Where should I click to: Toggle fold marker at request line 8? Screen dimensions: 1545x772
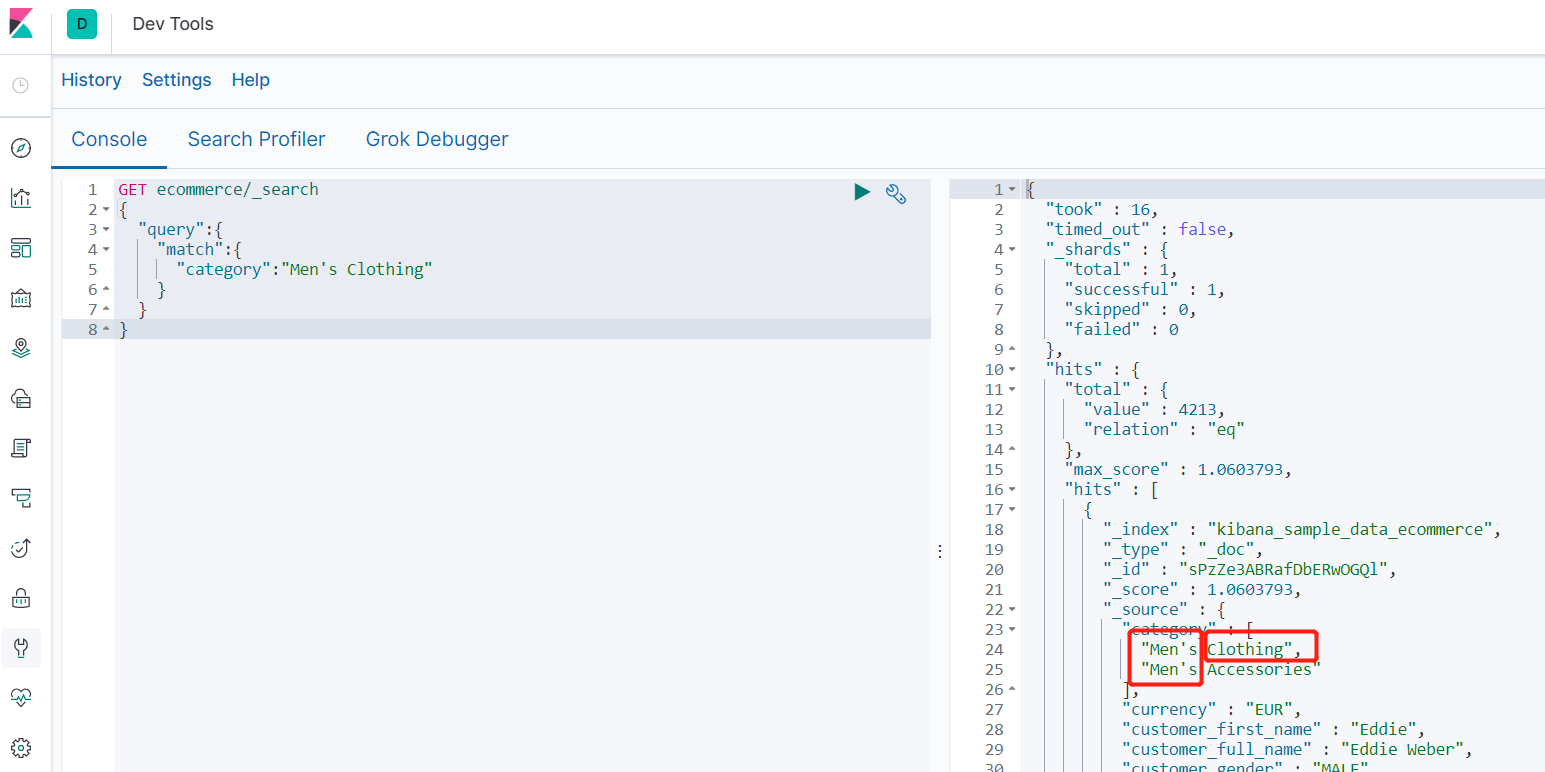[x=106, y=329]
